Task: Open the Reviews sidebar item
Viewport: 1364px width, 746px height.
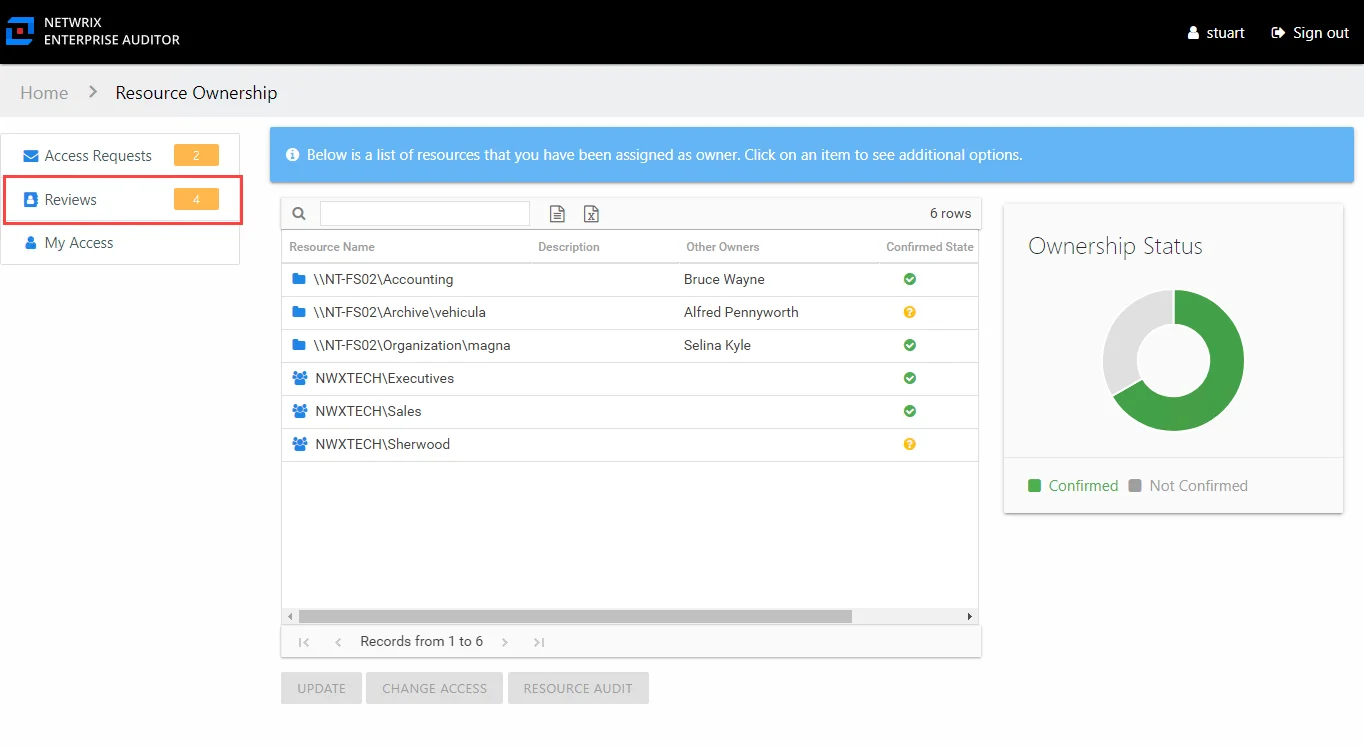Action: 121,200
